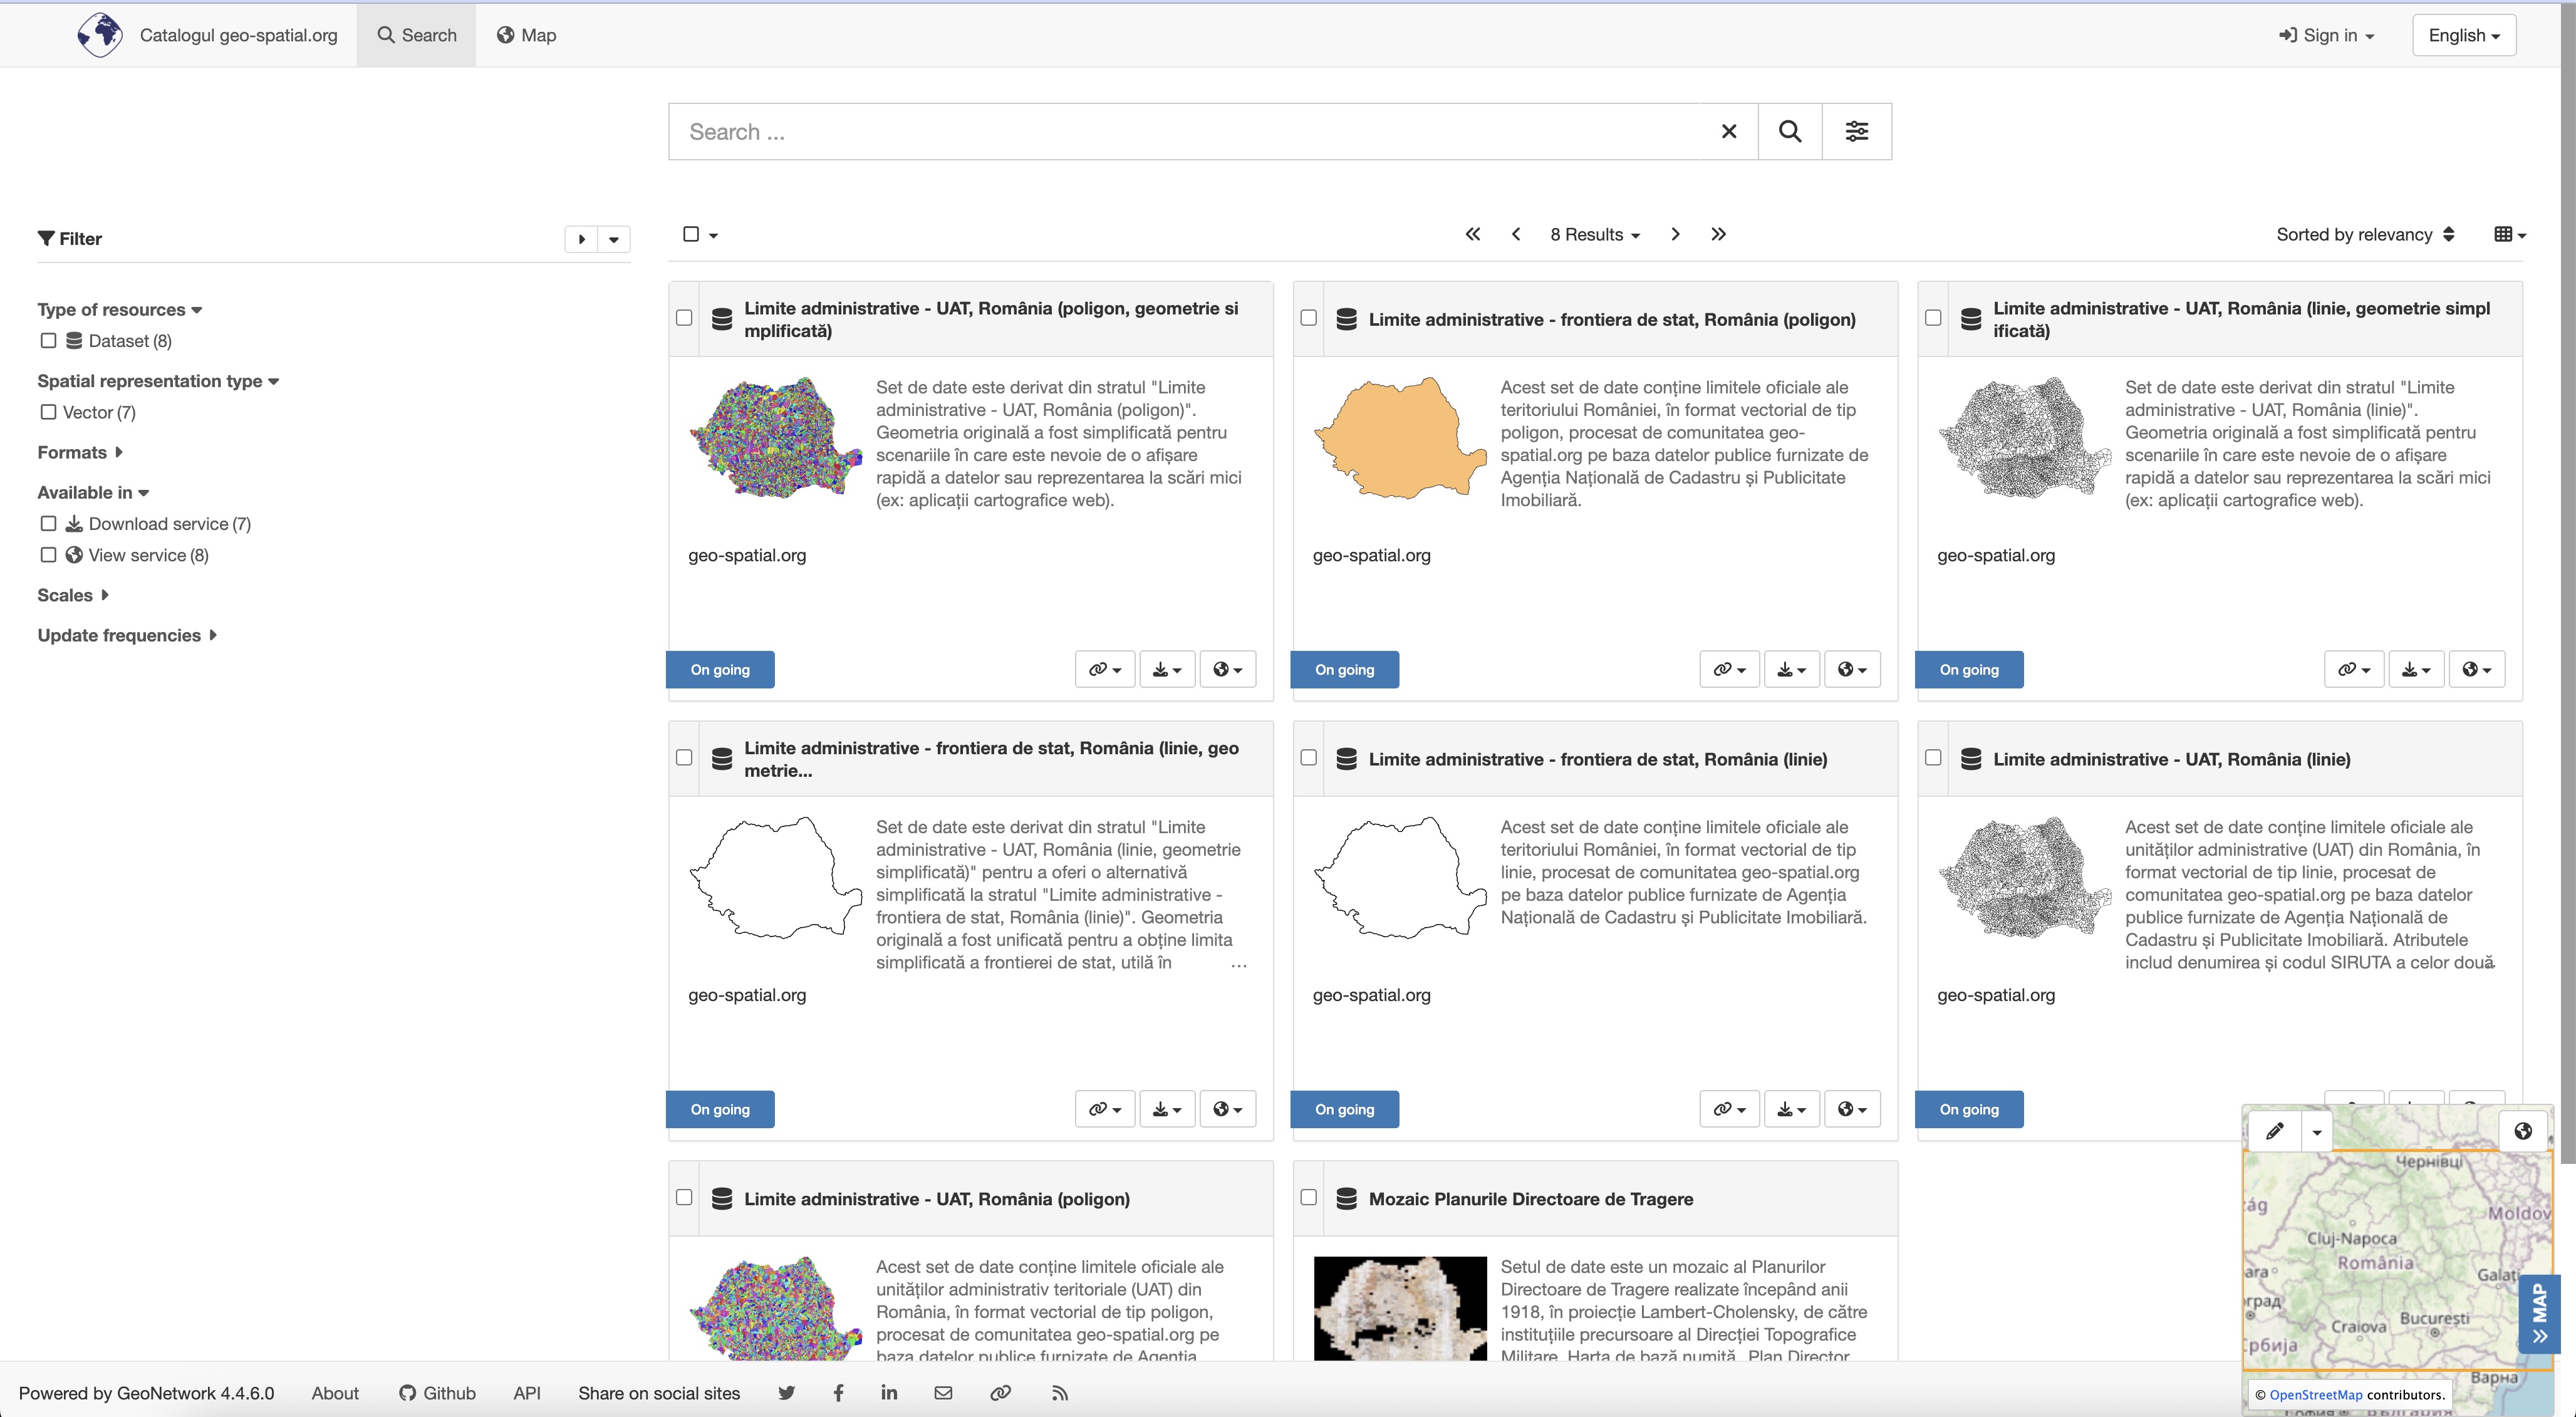Open RSS feed icon in footer
This screenshot has height=1417, width=2576.
point(1060,1393)
